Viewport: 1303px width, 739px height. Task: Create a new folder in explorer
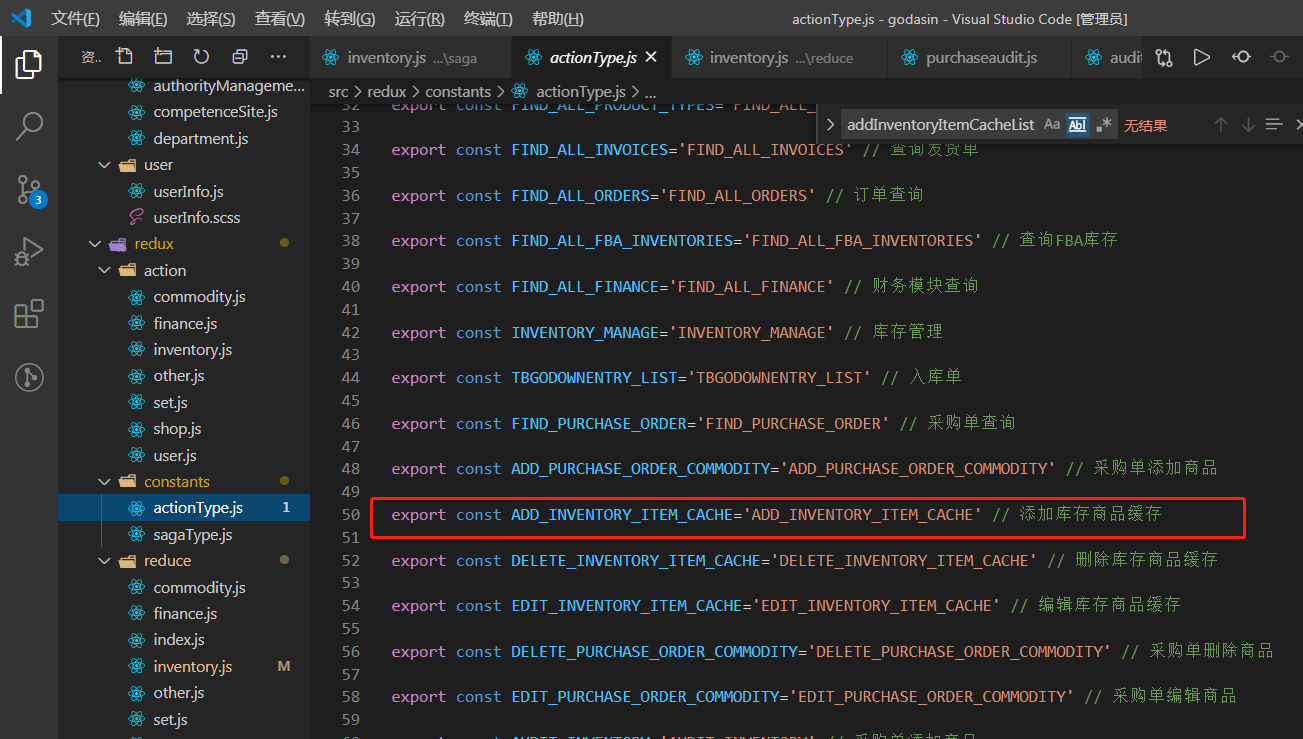[x=163, y=57]
